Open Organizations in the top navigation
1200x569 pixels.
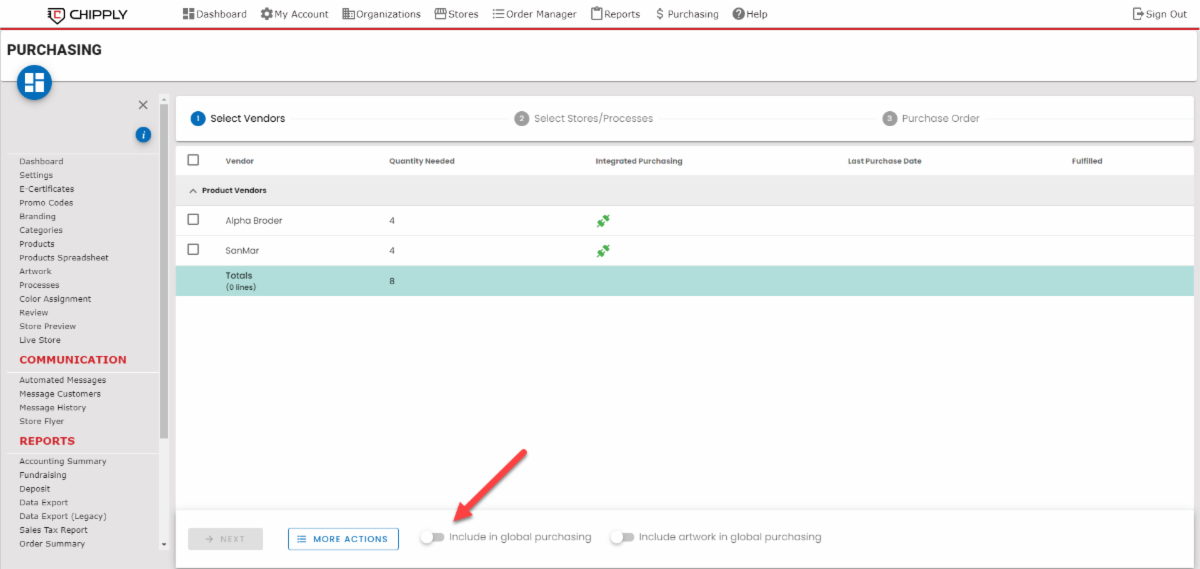[x=381, y=14]
